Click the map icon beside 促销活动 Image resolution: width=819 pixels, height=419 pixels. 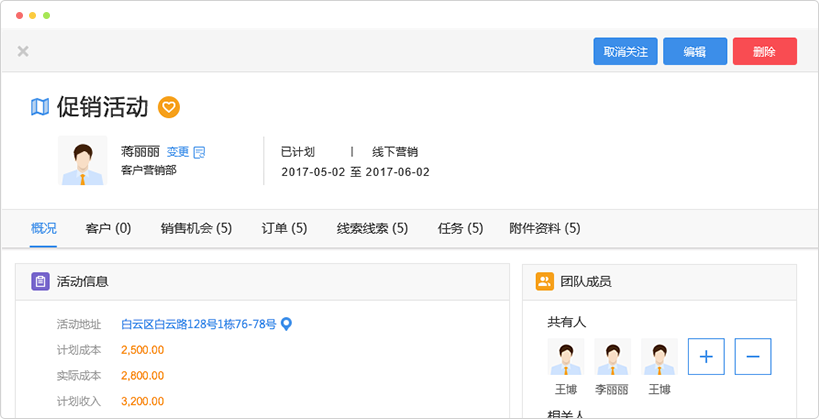point(40,107)
